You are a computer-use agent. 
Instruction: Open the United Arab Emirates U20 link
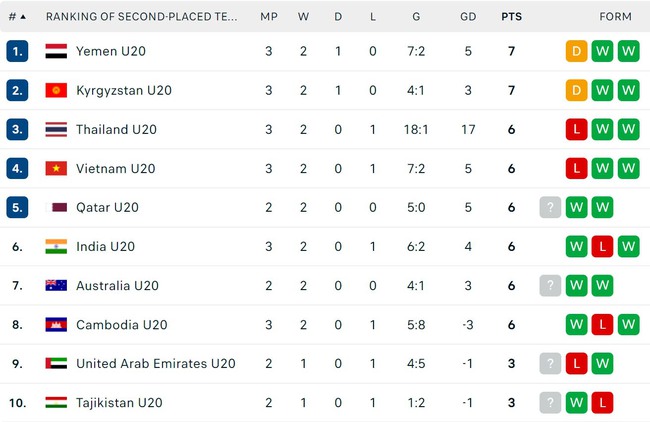[155, 363]
